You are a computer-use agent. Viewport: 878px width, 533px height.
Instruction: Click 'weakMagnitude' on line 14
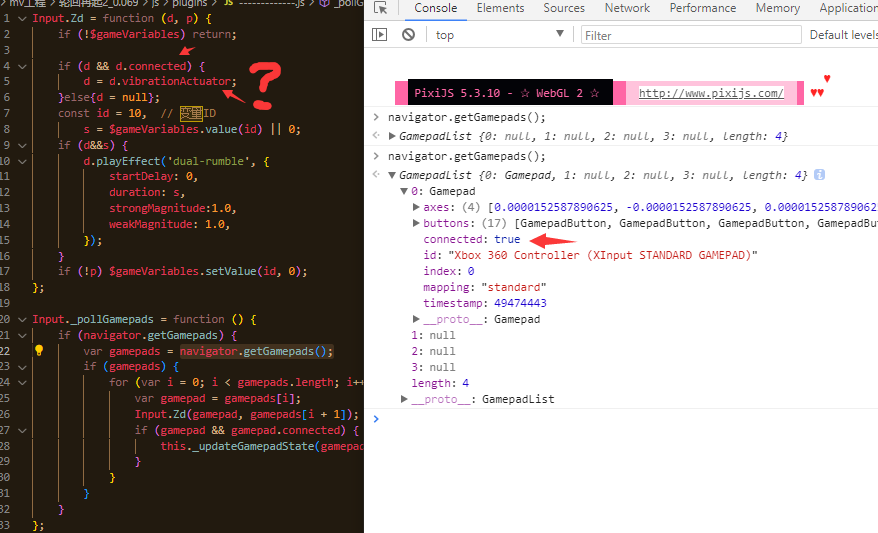[x=151, y=224]
